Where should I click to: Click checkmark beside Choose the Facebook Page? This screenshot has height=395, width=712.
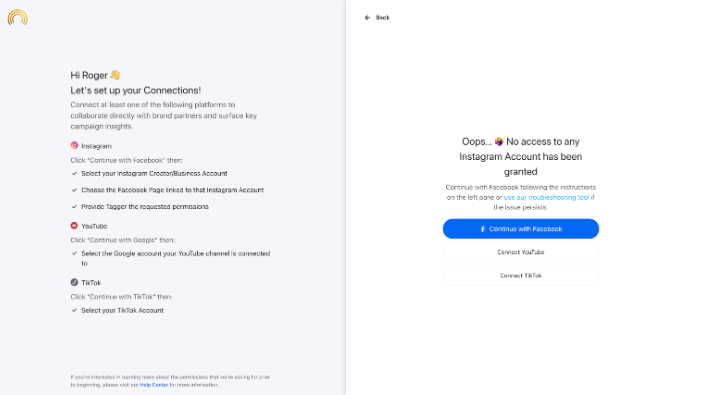pyautogui.click(x=74, y=190)
